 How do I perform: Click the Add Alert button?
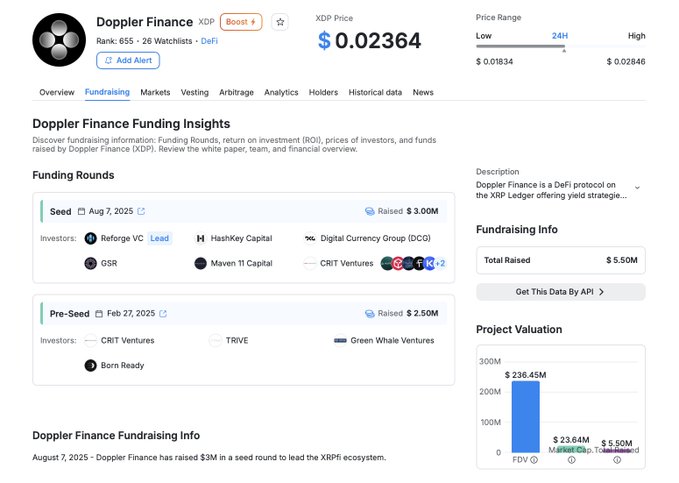(x=128, y=61)
